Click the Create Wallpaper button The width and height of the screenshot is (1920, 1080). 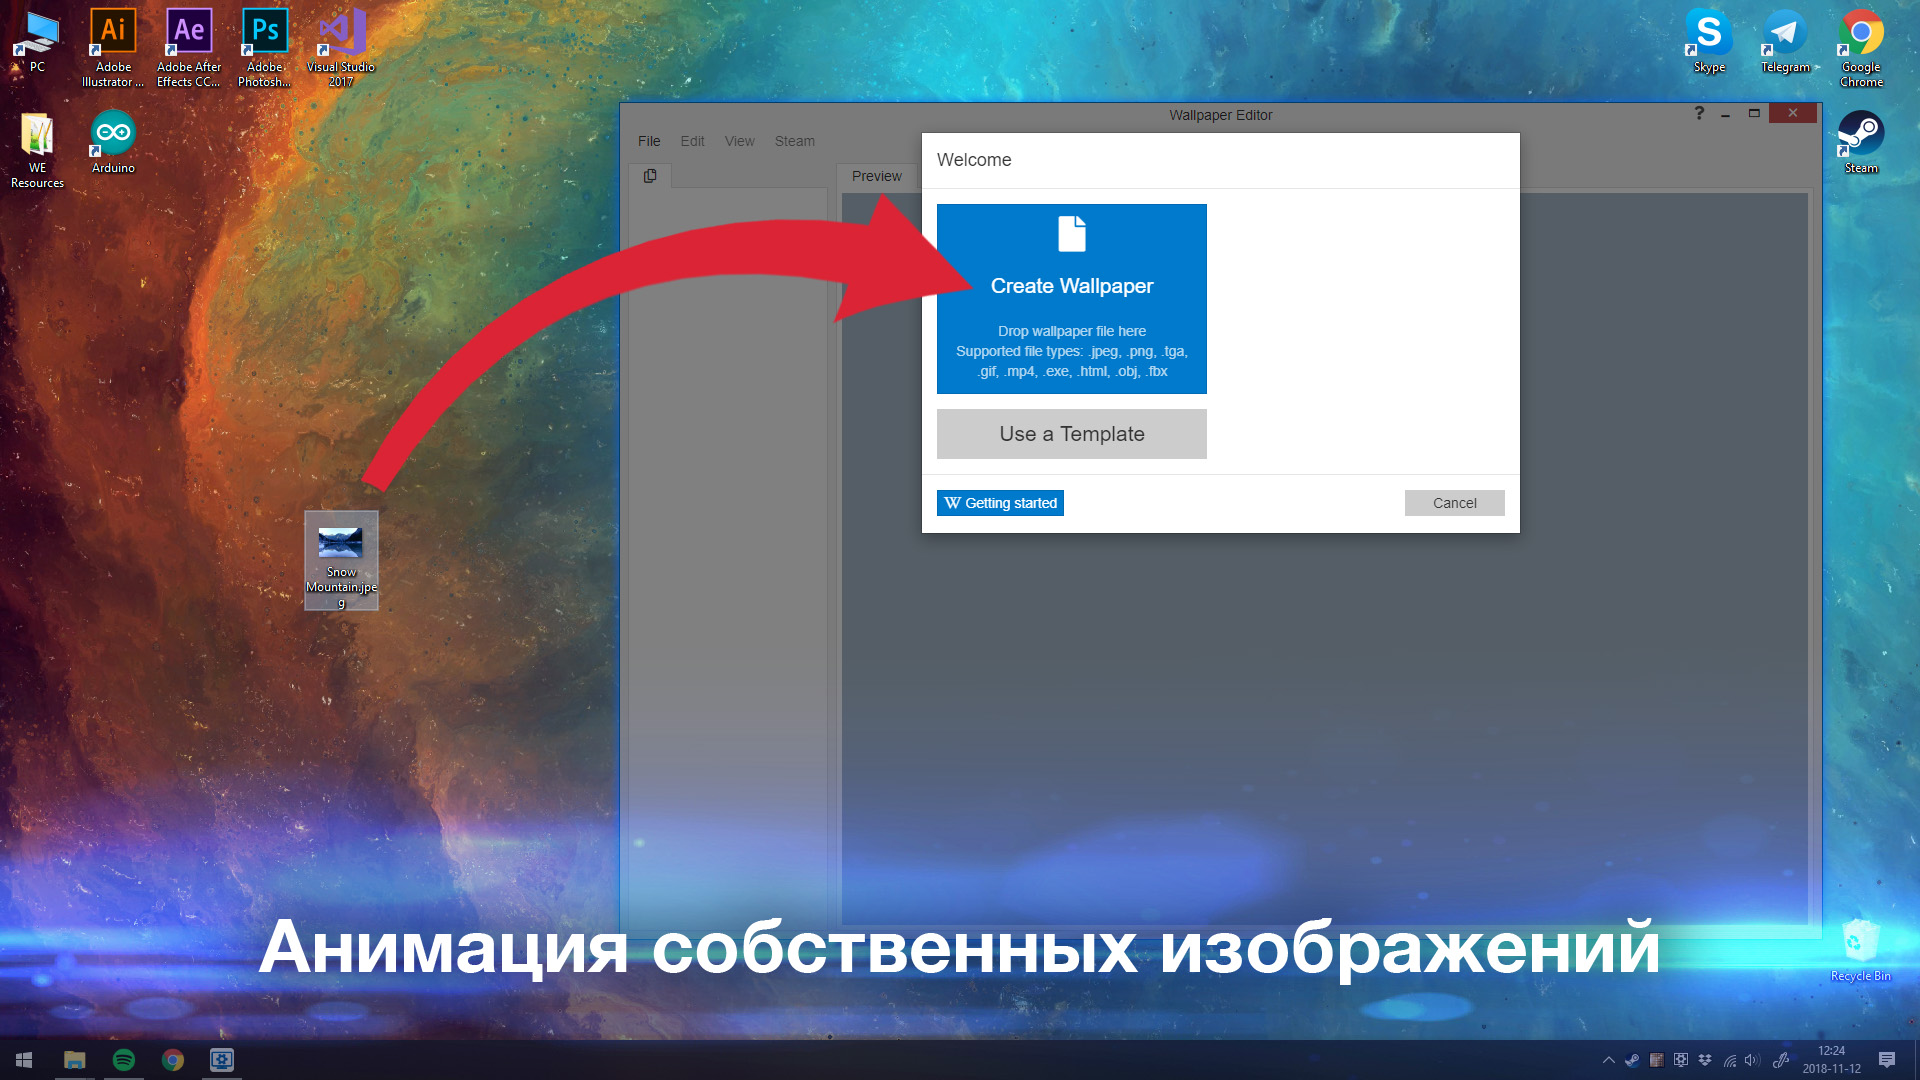pyautogui.click(x=1071, y=286)
